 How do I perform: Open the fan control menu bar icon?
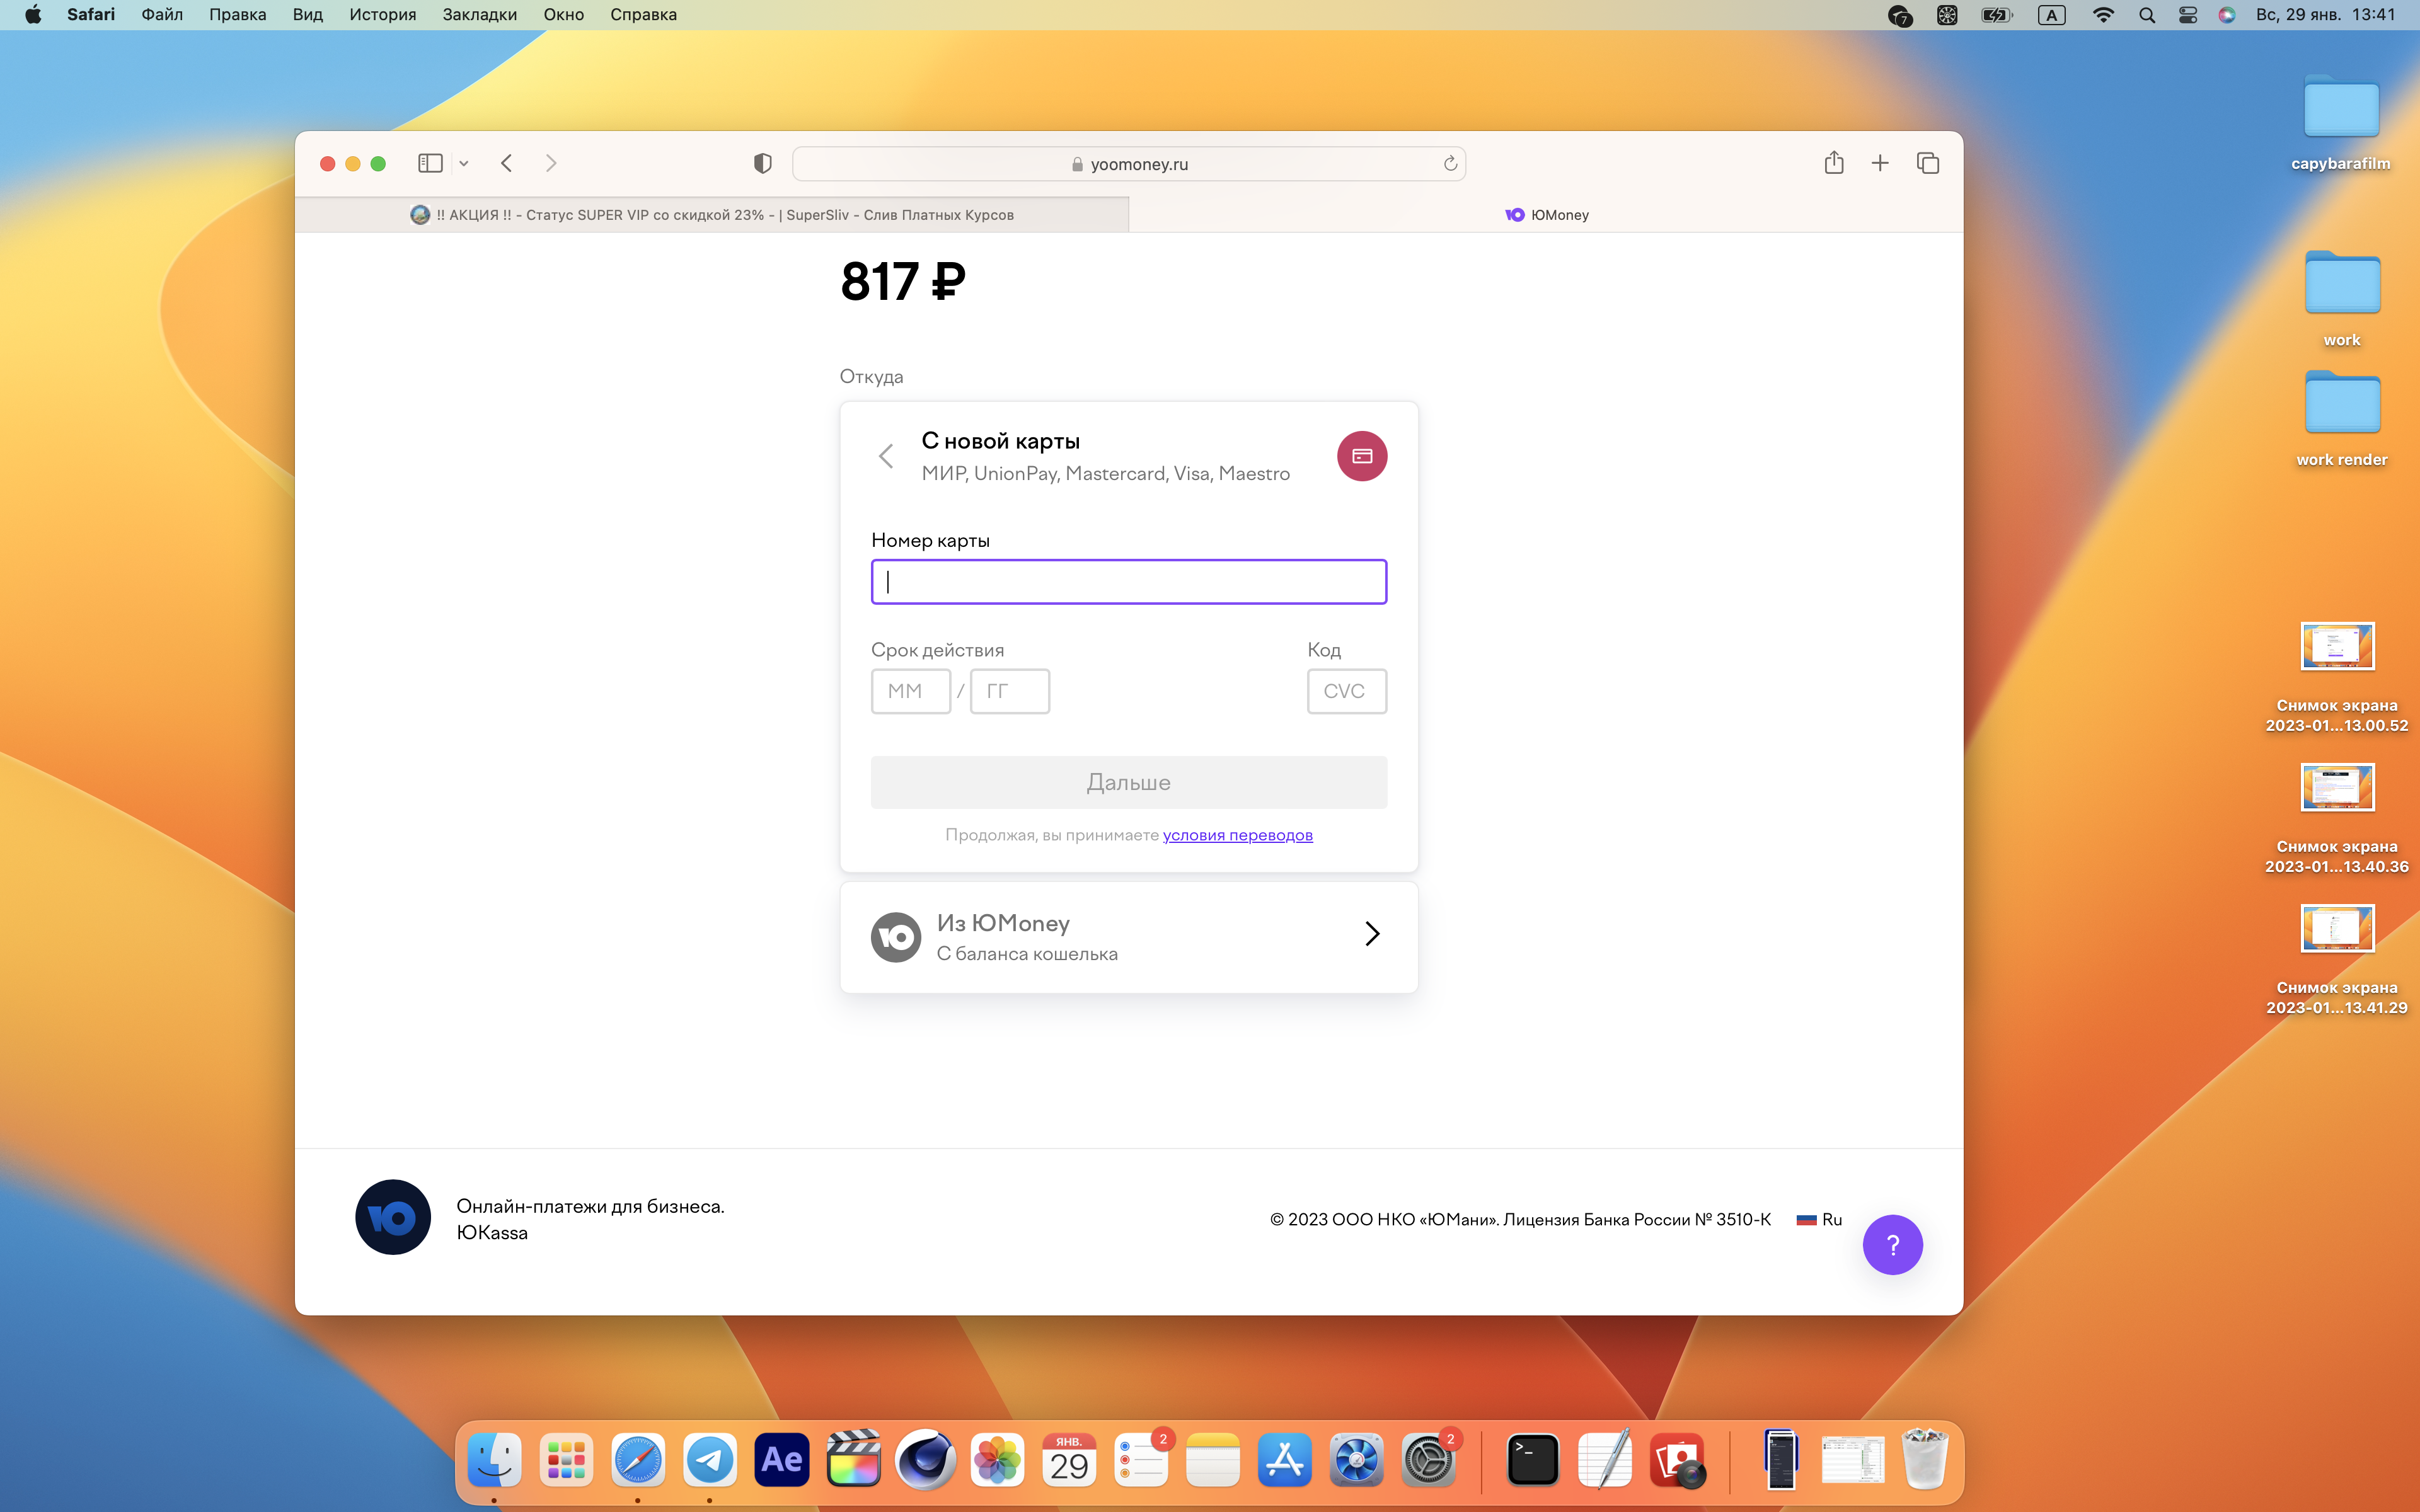coord(1947,15)
